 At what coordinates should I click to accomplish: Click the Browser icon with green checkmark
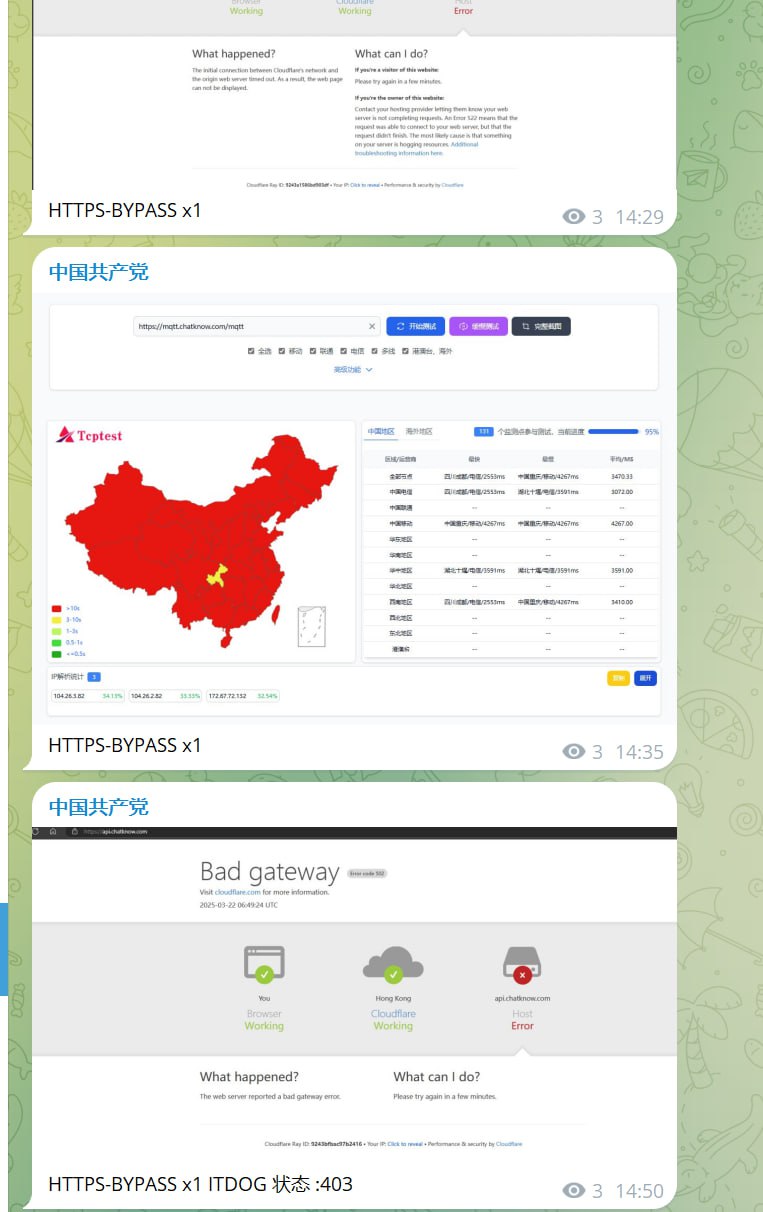point(264,965)
